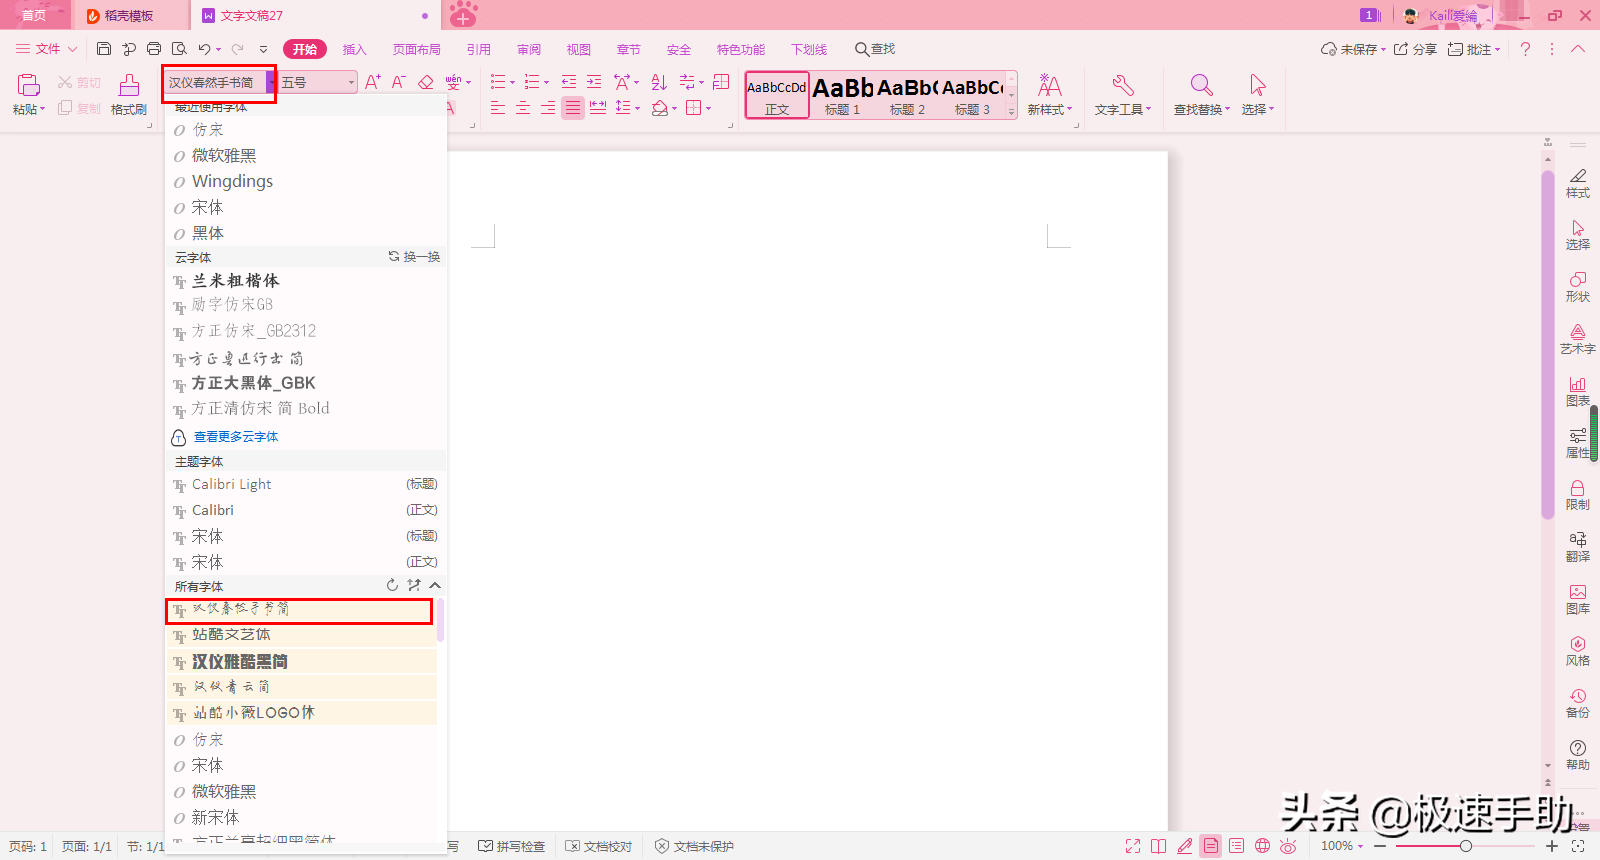Click the Format Painter (格式刷) icon
The width and height of the screenshot is (1600, 860).
click(129, 85)
